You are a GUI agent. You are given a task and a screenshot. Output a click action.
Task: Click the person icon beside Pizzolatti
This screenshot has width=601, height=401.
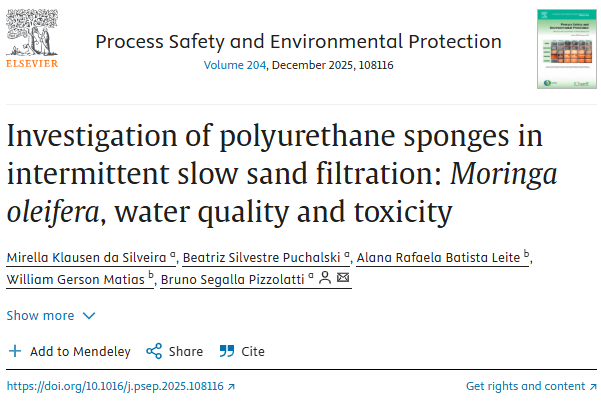(325, 278)
